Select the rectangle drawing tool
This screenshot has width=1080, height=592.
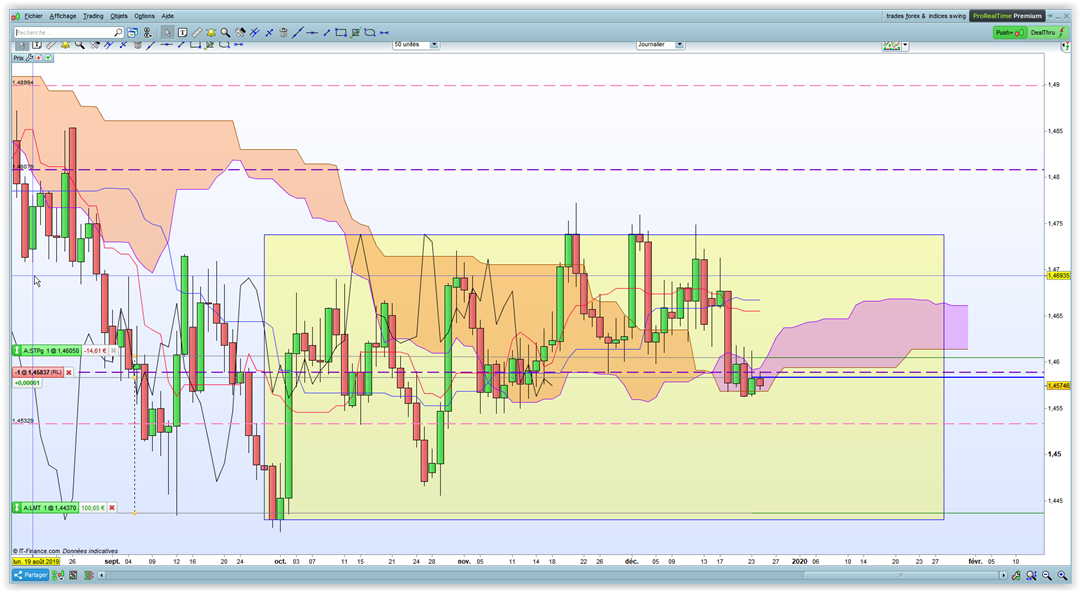[340, 32]
